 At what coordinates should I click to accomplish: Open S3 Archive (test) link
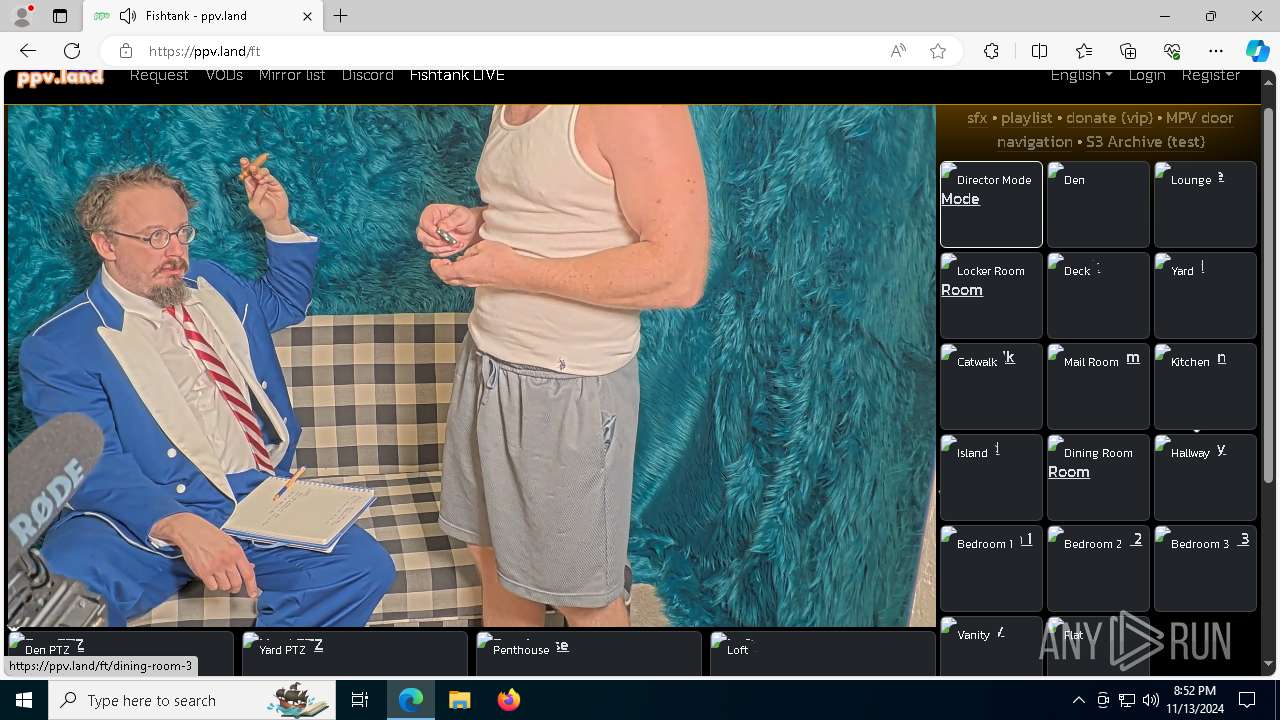[x=1145, y=142]
